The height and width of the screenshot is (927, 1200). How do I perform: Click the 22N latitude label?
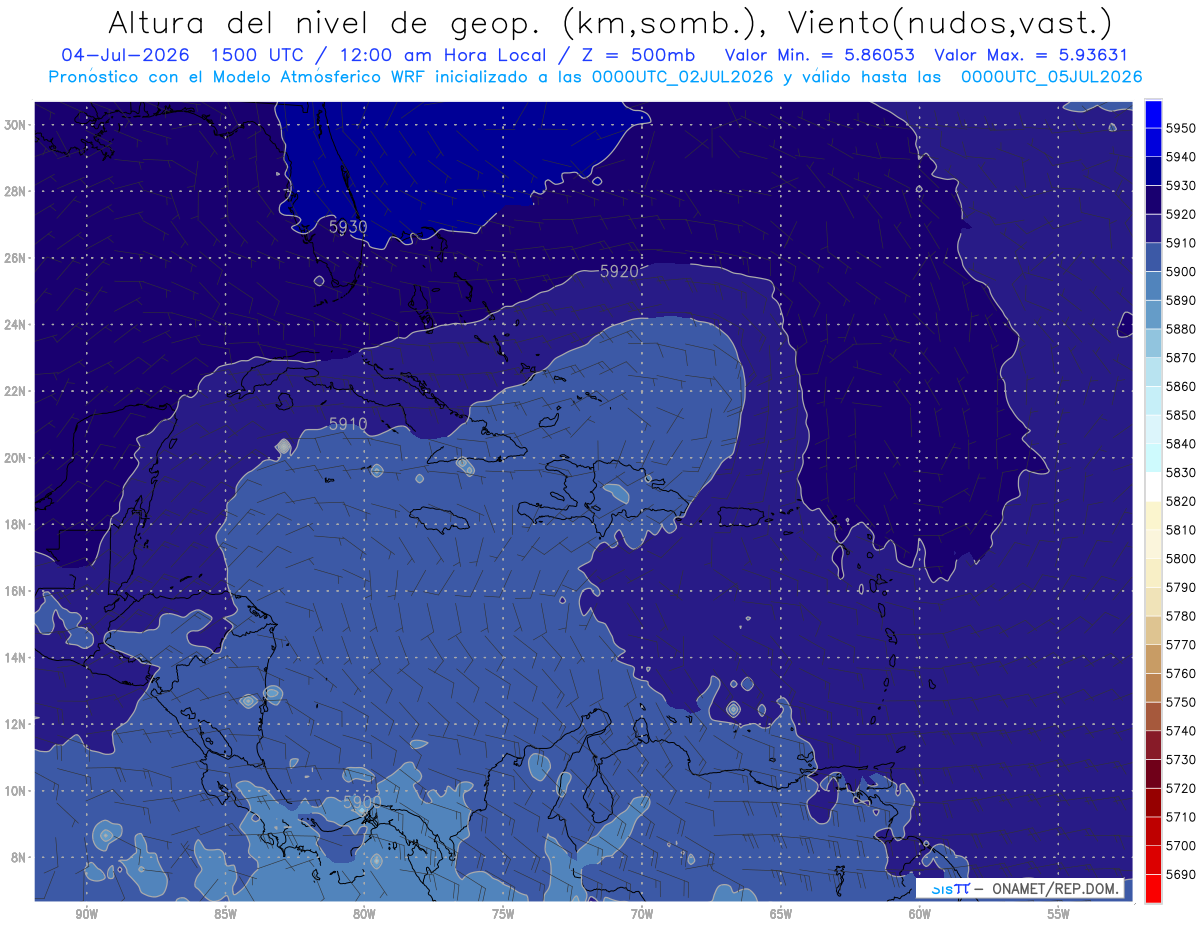click(16, 391)
